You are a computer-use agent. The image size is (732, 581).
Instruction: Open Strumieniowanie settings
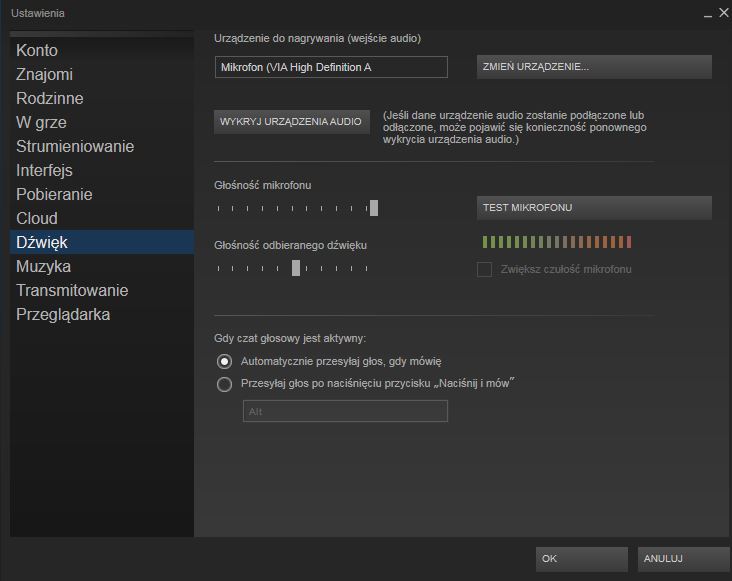[102, 147]
